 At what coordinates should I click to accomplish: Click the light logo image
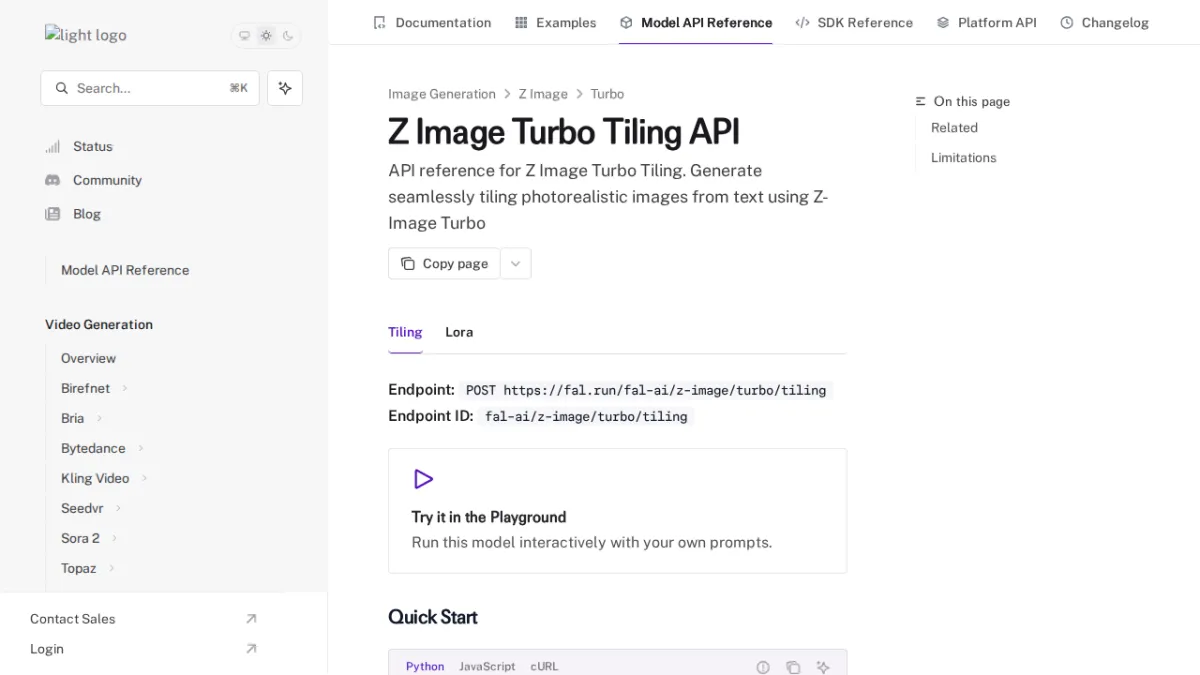[x=86, y=35]
